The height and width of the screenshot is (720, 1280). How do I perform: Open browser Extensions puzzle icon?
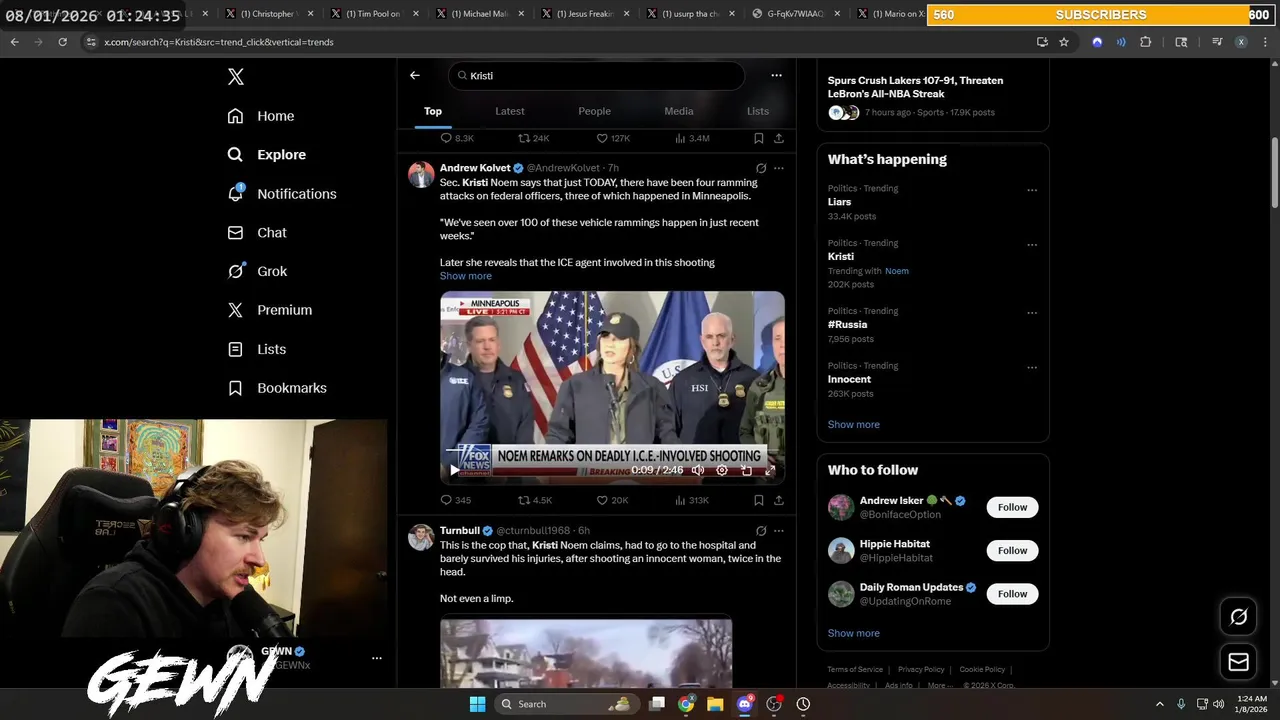pos(1146,42)
